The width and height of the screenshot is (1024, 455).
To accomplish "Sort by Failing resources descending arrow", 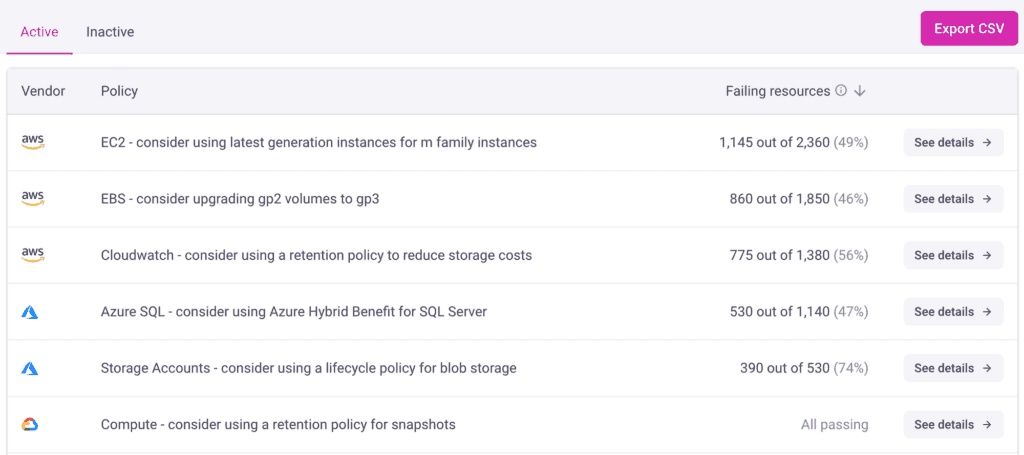I will 860,91.
